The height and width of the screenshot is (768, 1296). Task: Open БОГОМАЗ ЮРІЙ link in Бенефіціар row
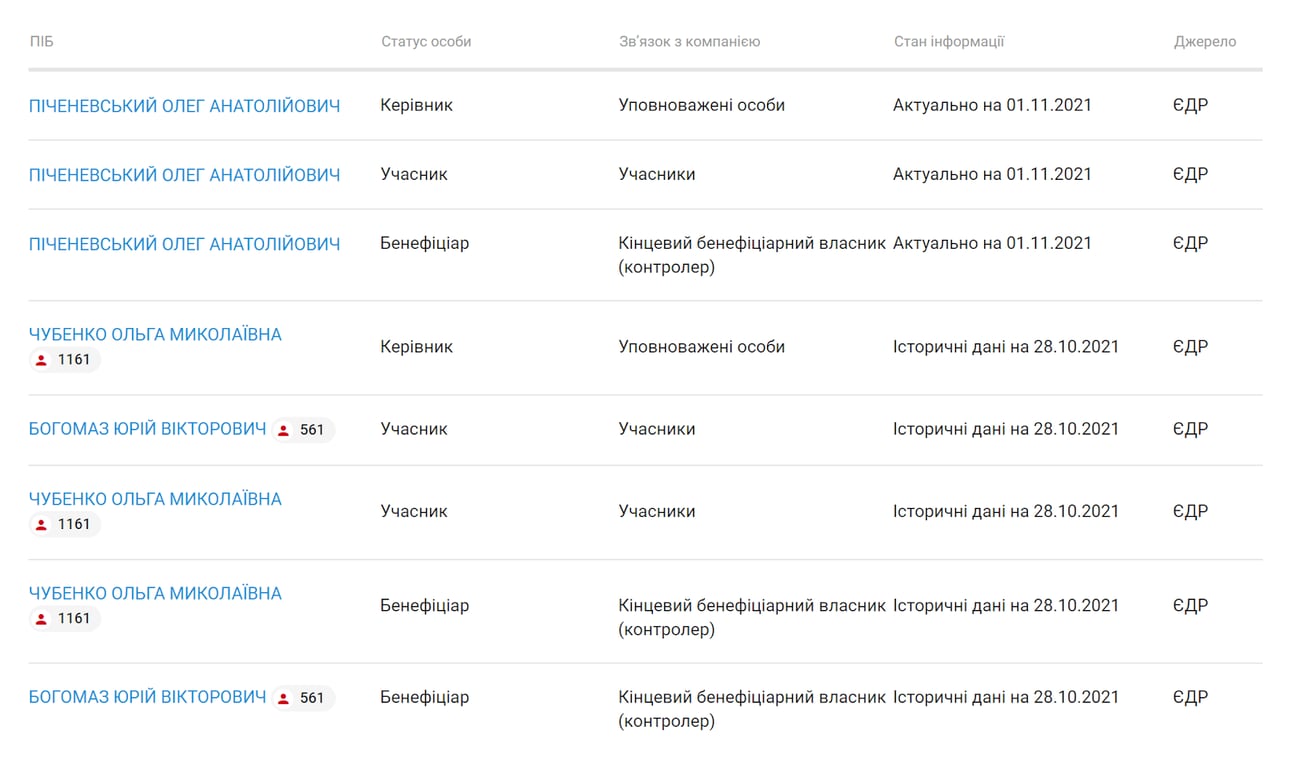148,697
